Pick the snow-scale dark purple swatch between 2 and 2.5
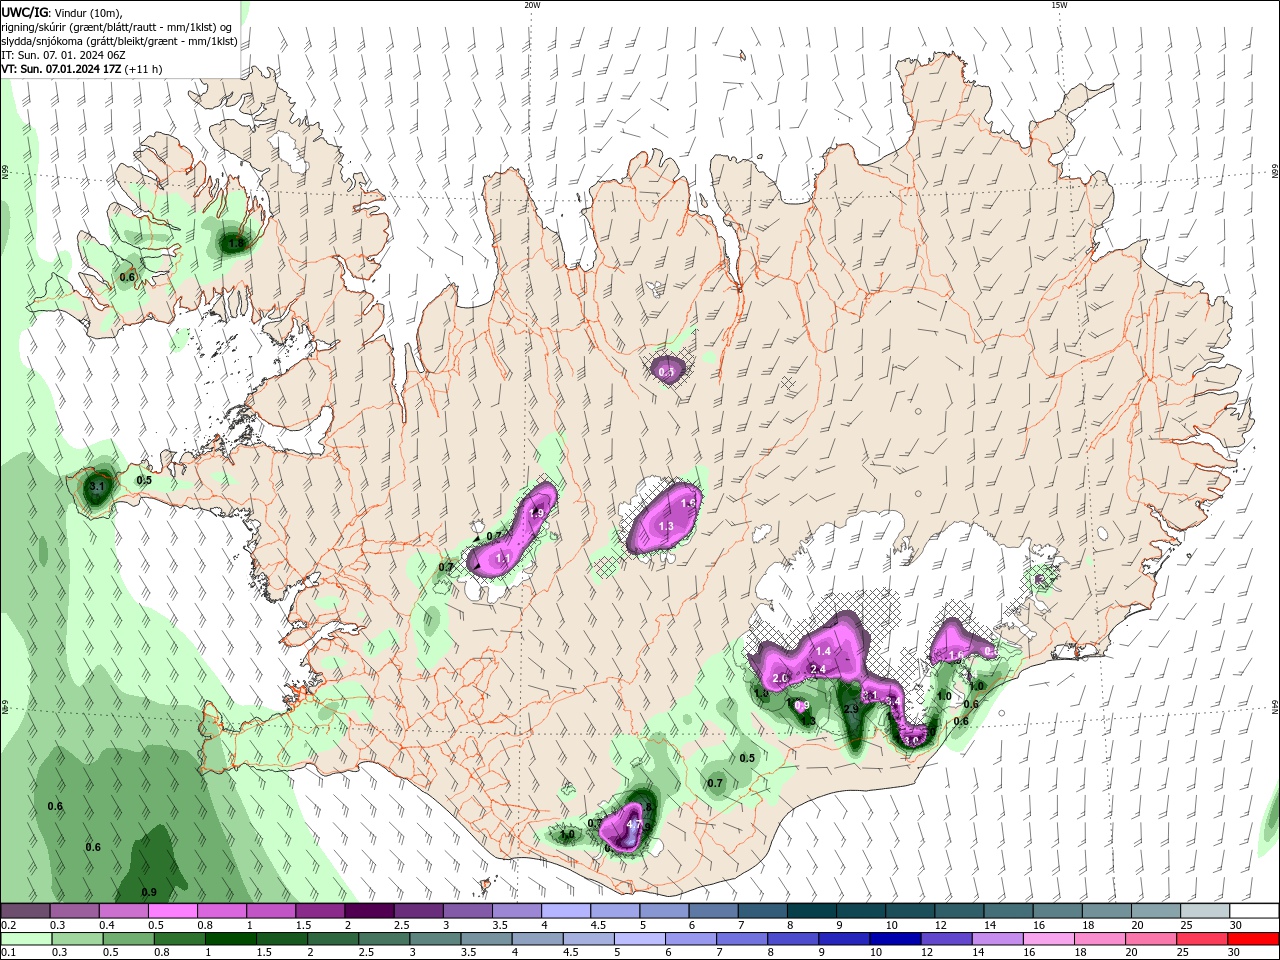This screenshot has width=1280, height=960. (369, 911)
